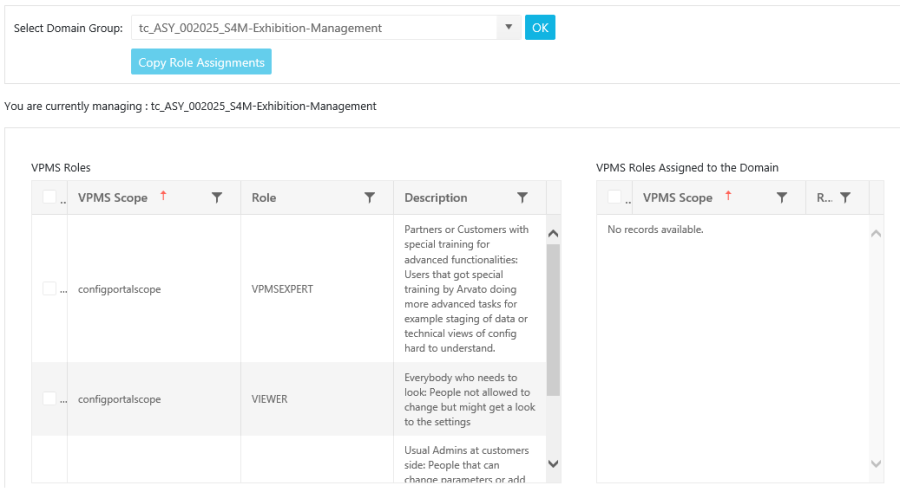Tick the VIEWER role row checkbox
This screenshot has width=900, height=492.
(50, 399)
